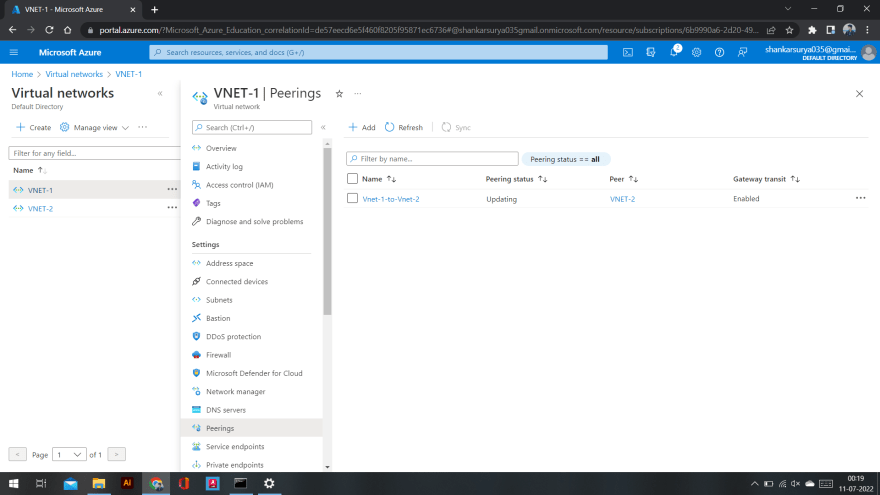880x495 pixels.
Task: Sort by Peer column
Action: coord(624,179)
